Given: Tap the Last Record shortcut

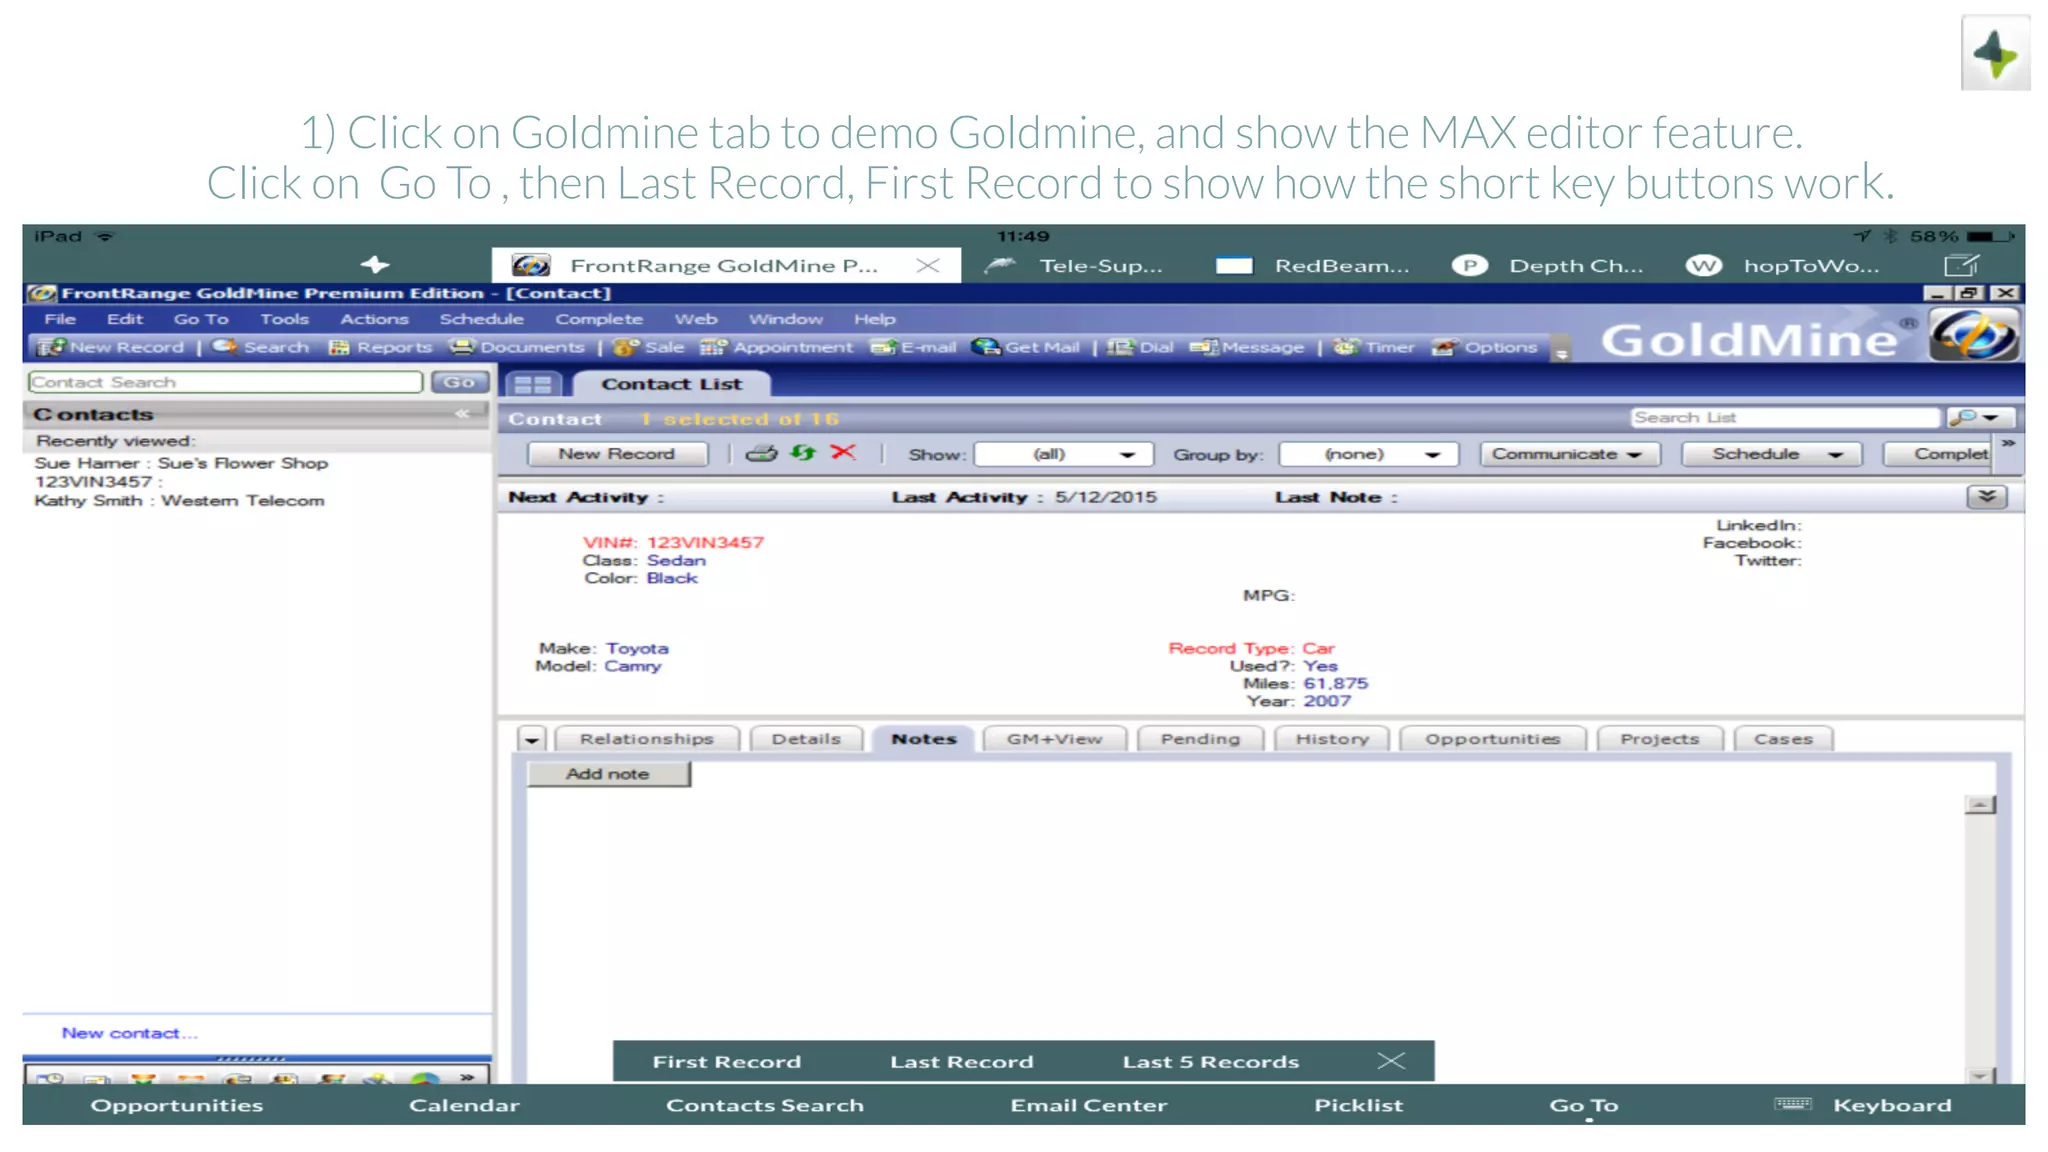Looking at the screenshot, I should pyautogui.click(x=962, y=1062).
